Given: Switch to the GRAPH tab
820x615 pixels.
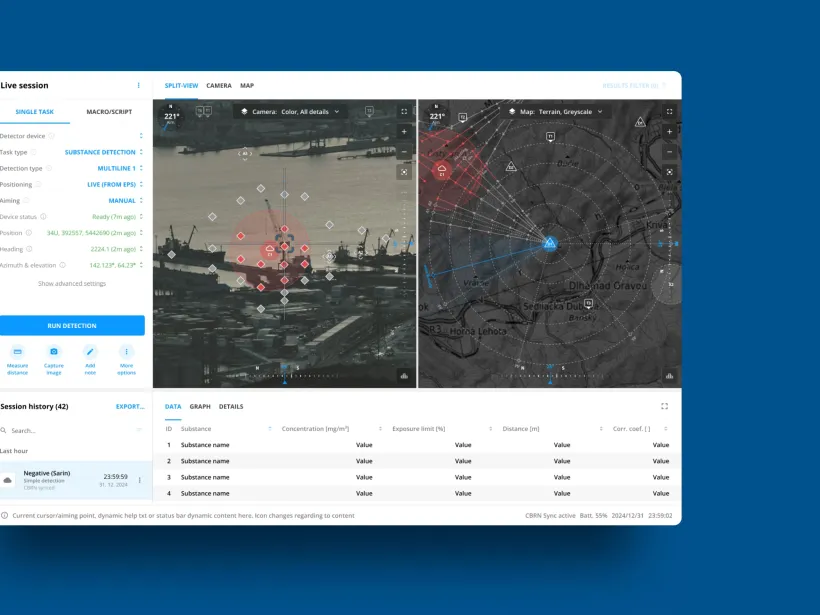Looking at the screenshot, I should tap(197, 406).
